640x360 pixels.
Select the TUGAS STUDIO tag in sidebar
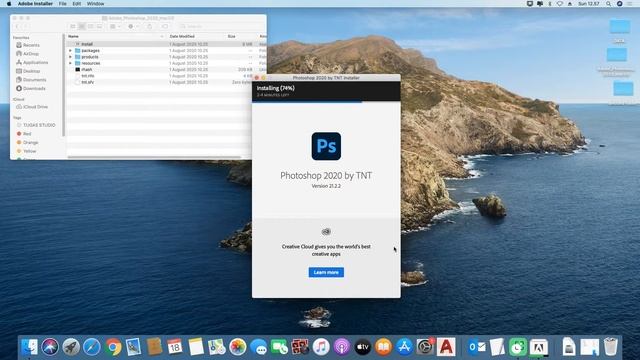pyautogui.click(x=39, y=125)
